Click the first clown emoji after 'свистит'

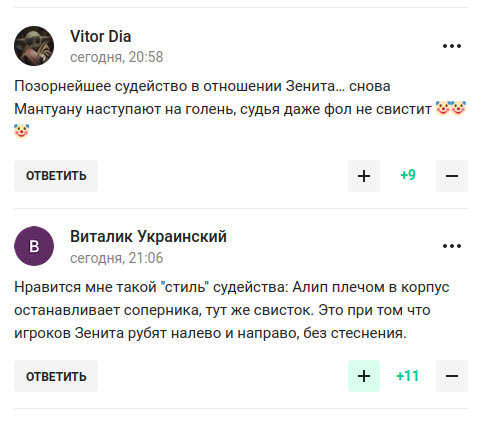tap(443, 108)
